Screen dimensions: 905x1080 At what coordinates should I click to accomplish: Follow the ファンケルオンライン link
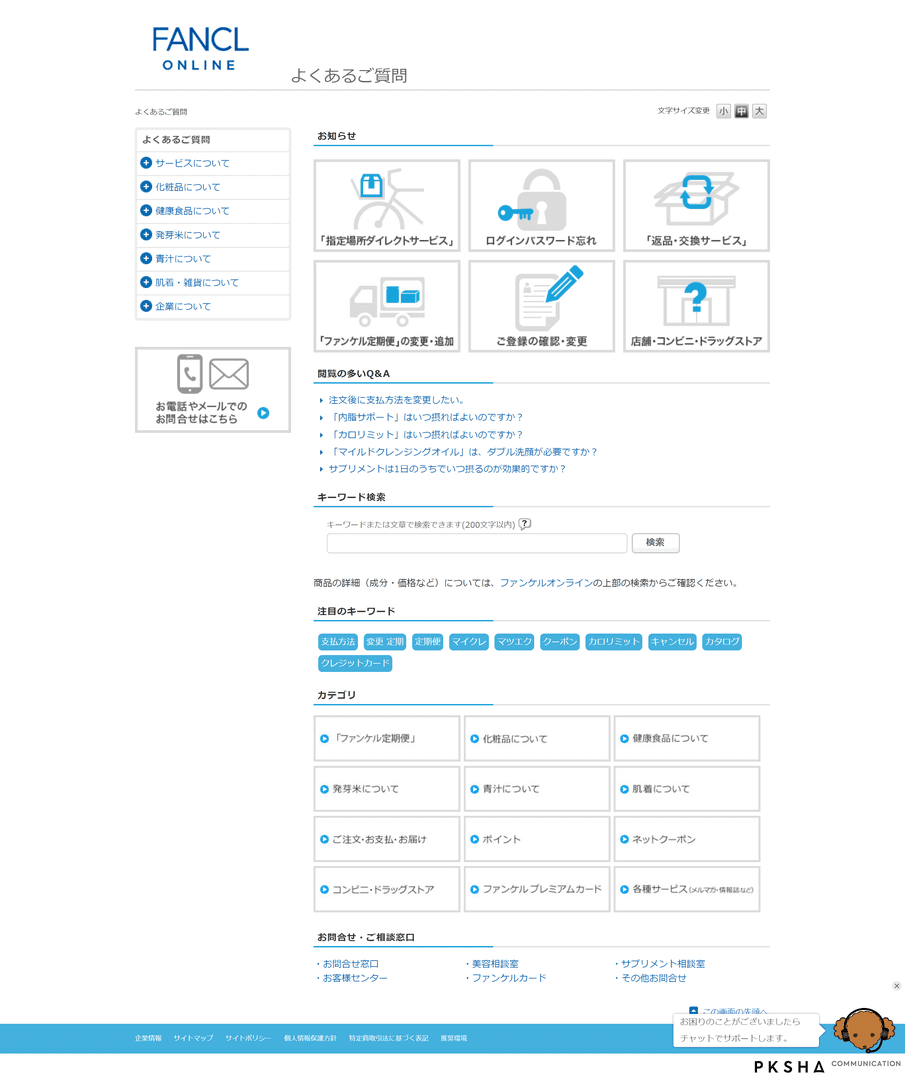click(546, 583)
